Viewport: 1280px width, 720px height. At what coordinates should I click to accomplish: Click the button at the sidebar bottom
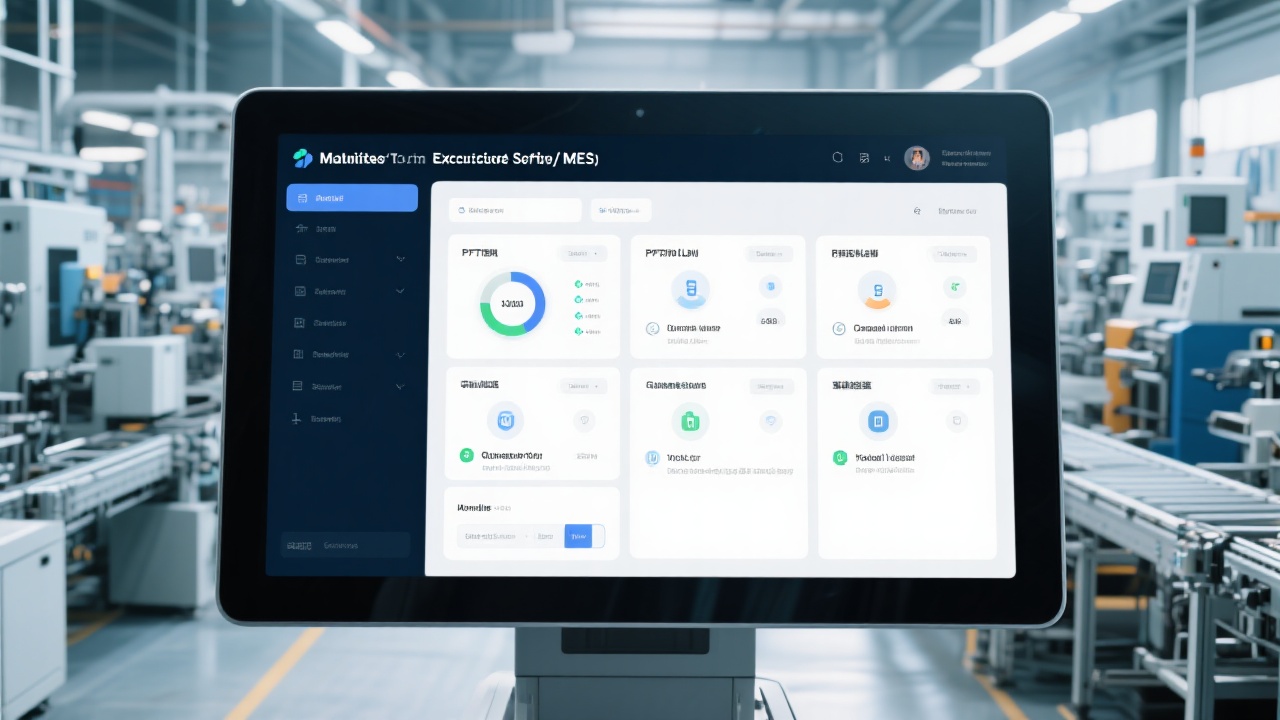pyautogui.click(x=345, y=545)
